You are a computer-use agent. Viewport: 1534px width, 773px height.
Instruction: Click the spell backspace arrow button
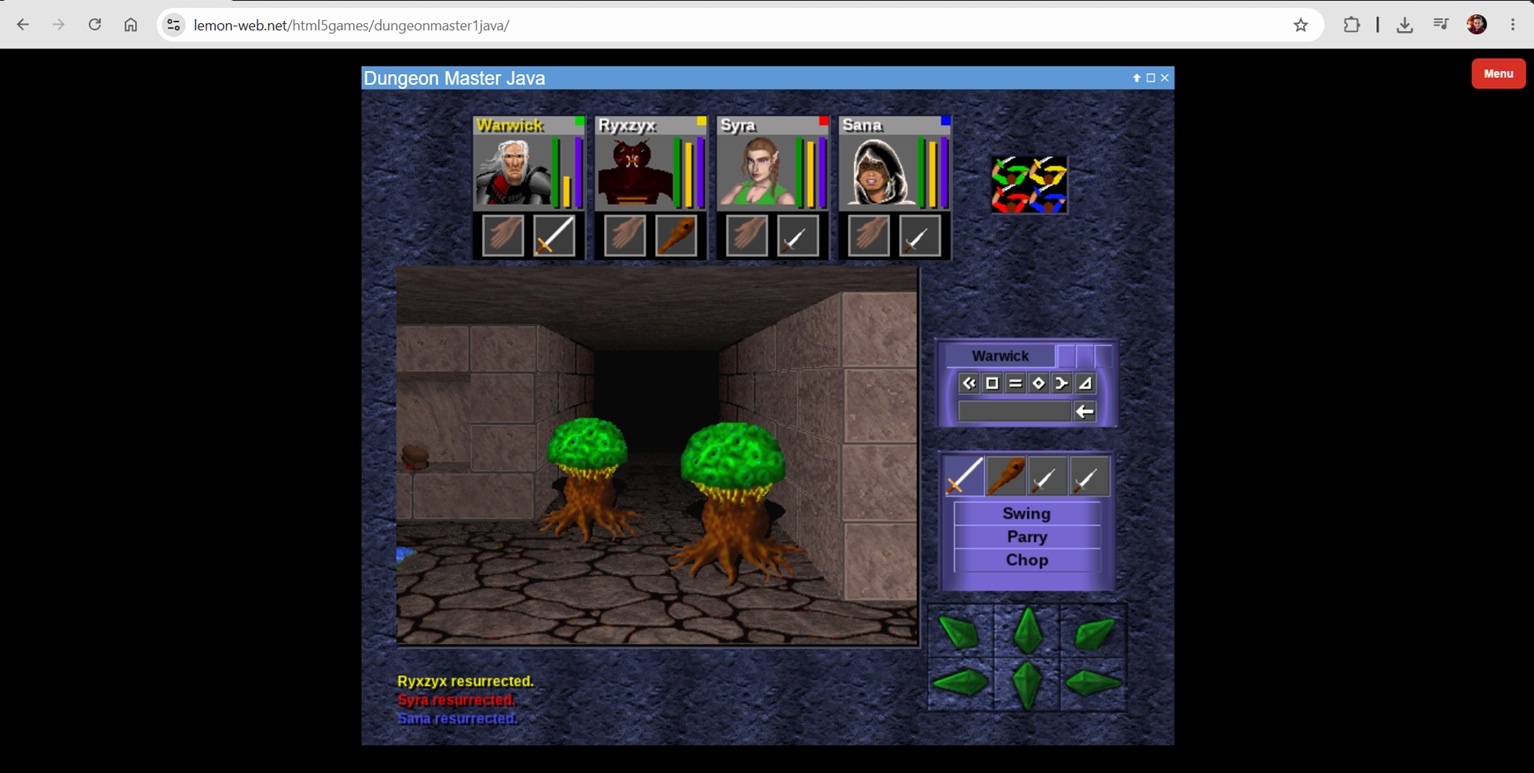(x=1085, y=411)
